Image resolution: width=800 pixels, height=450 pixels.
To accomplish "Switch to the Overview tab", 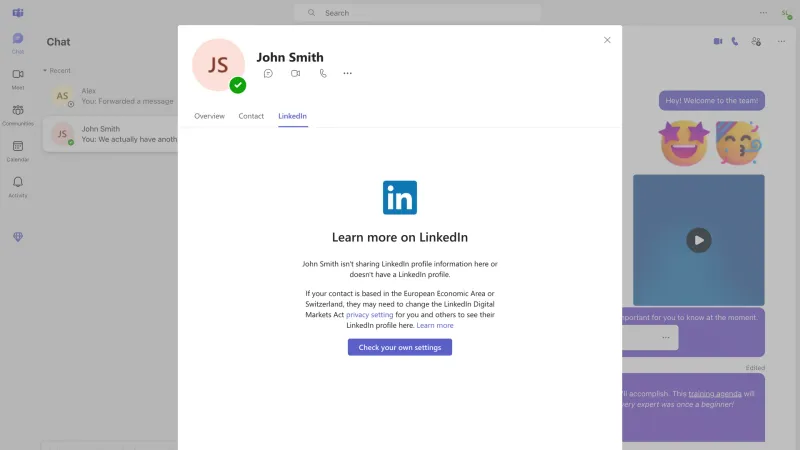I will 209,116.
